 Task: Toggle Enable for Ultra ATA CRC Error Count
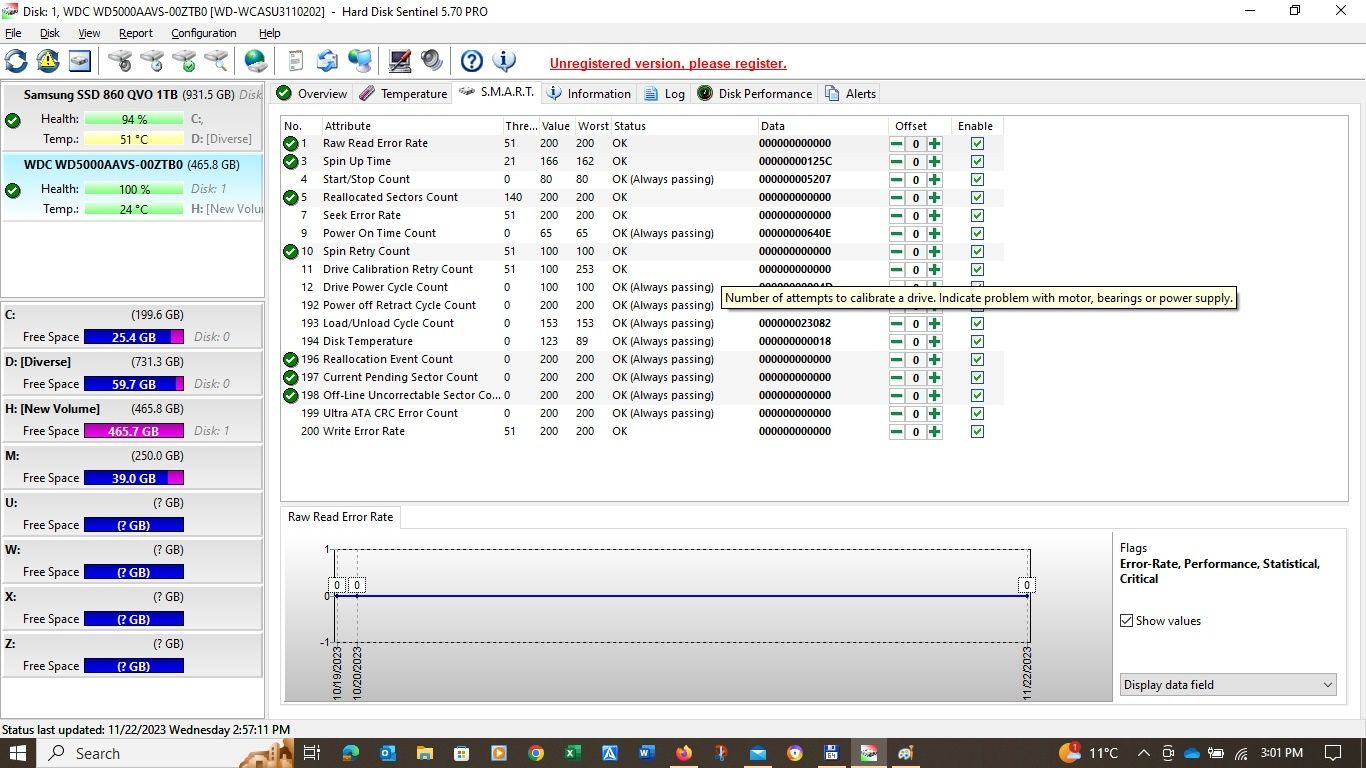coord(977,414)
